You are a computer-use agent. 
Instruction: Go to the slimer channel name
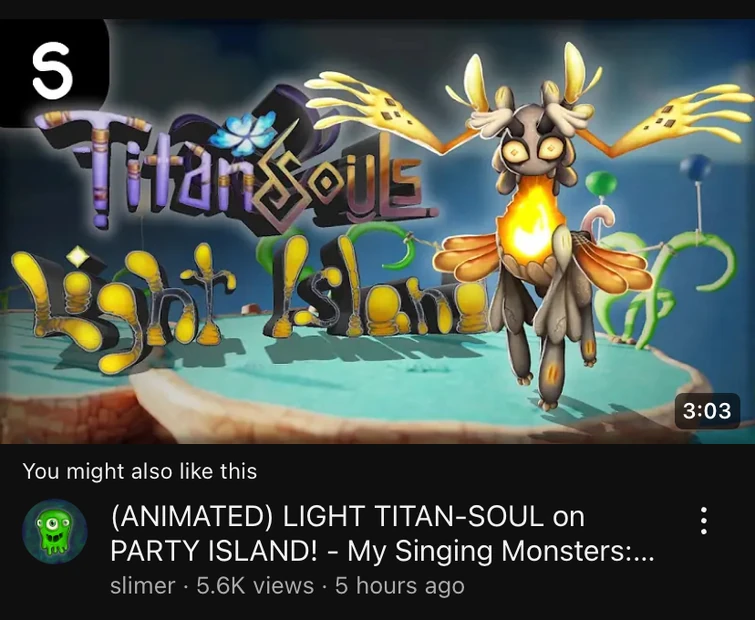click(x=143, y=586)
